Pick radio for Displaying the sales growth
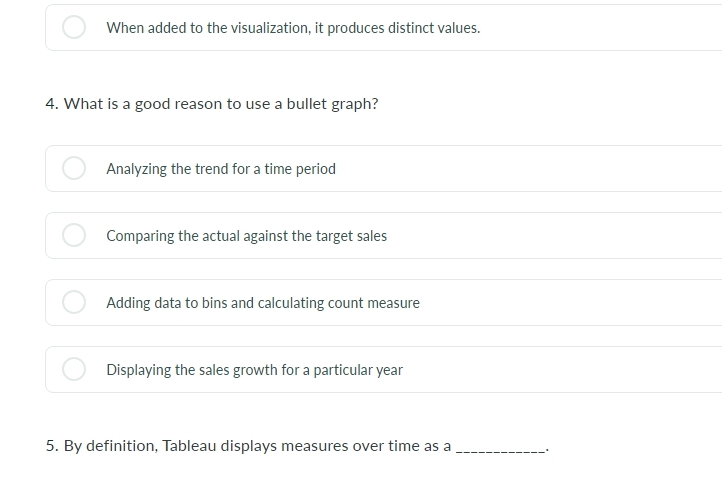Image resolution: width=722 pixels, height=484 pixels. [74, 369]
